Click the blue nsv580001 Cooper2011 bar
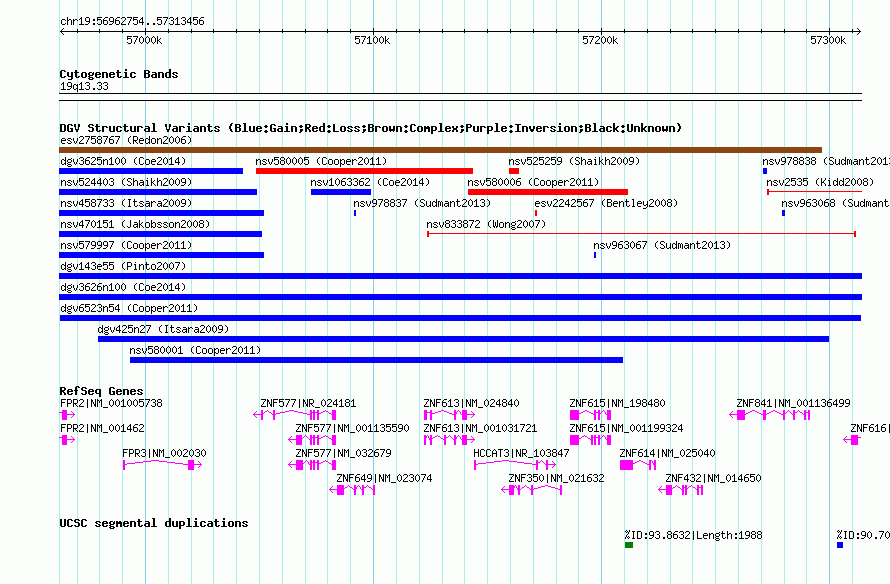The width and height of the screenshot is (890, 584). [376, 360]
